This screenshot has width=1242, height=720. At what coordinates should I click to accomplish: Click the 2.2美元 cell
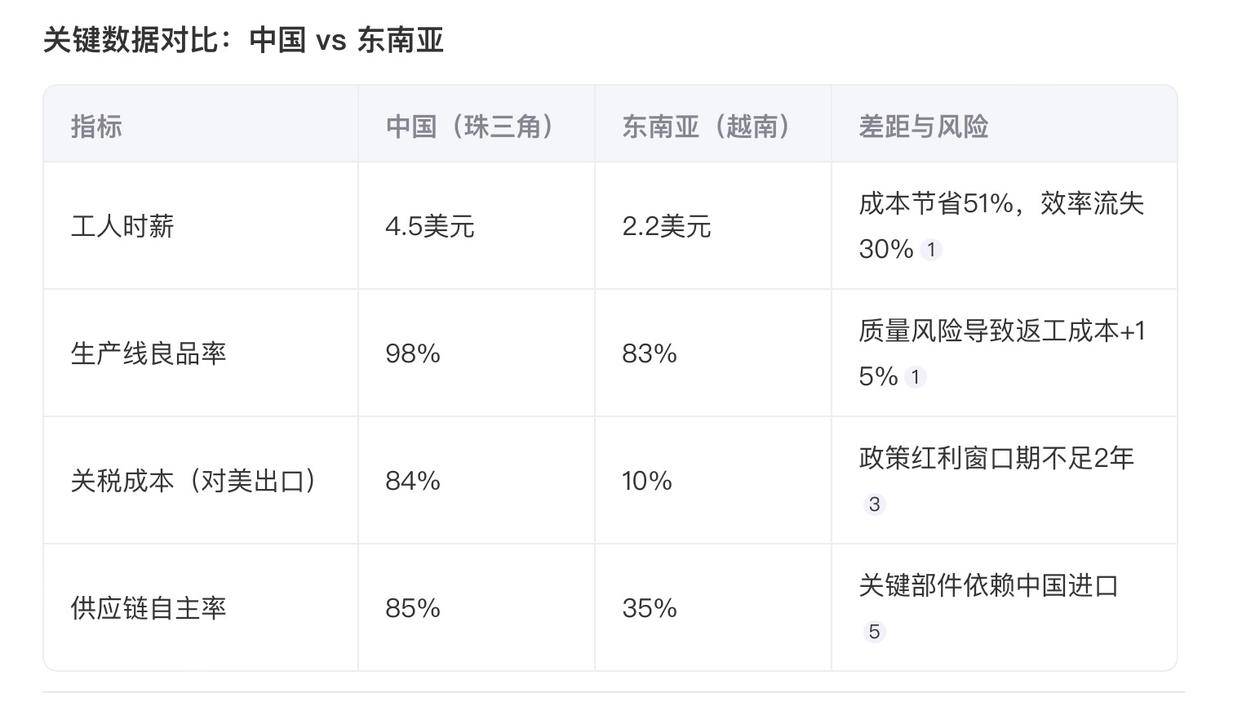[666, 226]
